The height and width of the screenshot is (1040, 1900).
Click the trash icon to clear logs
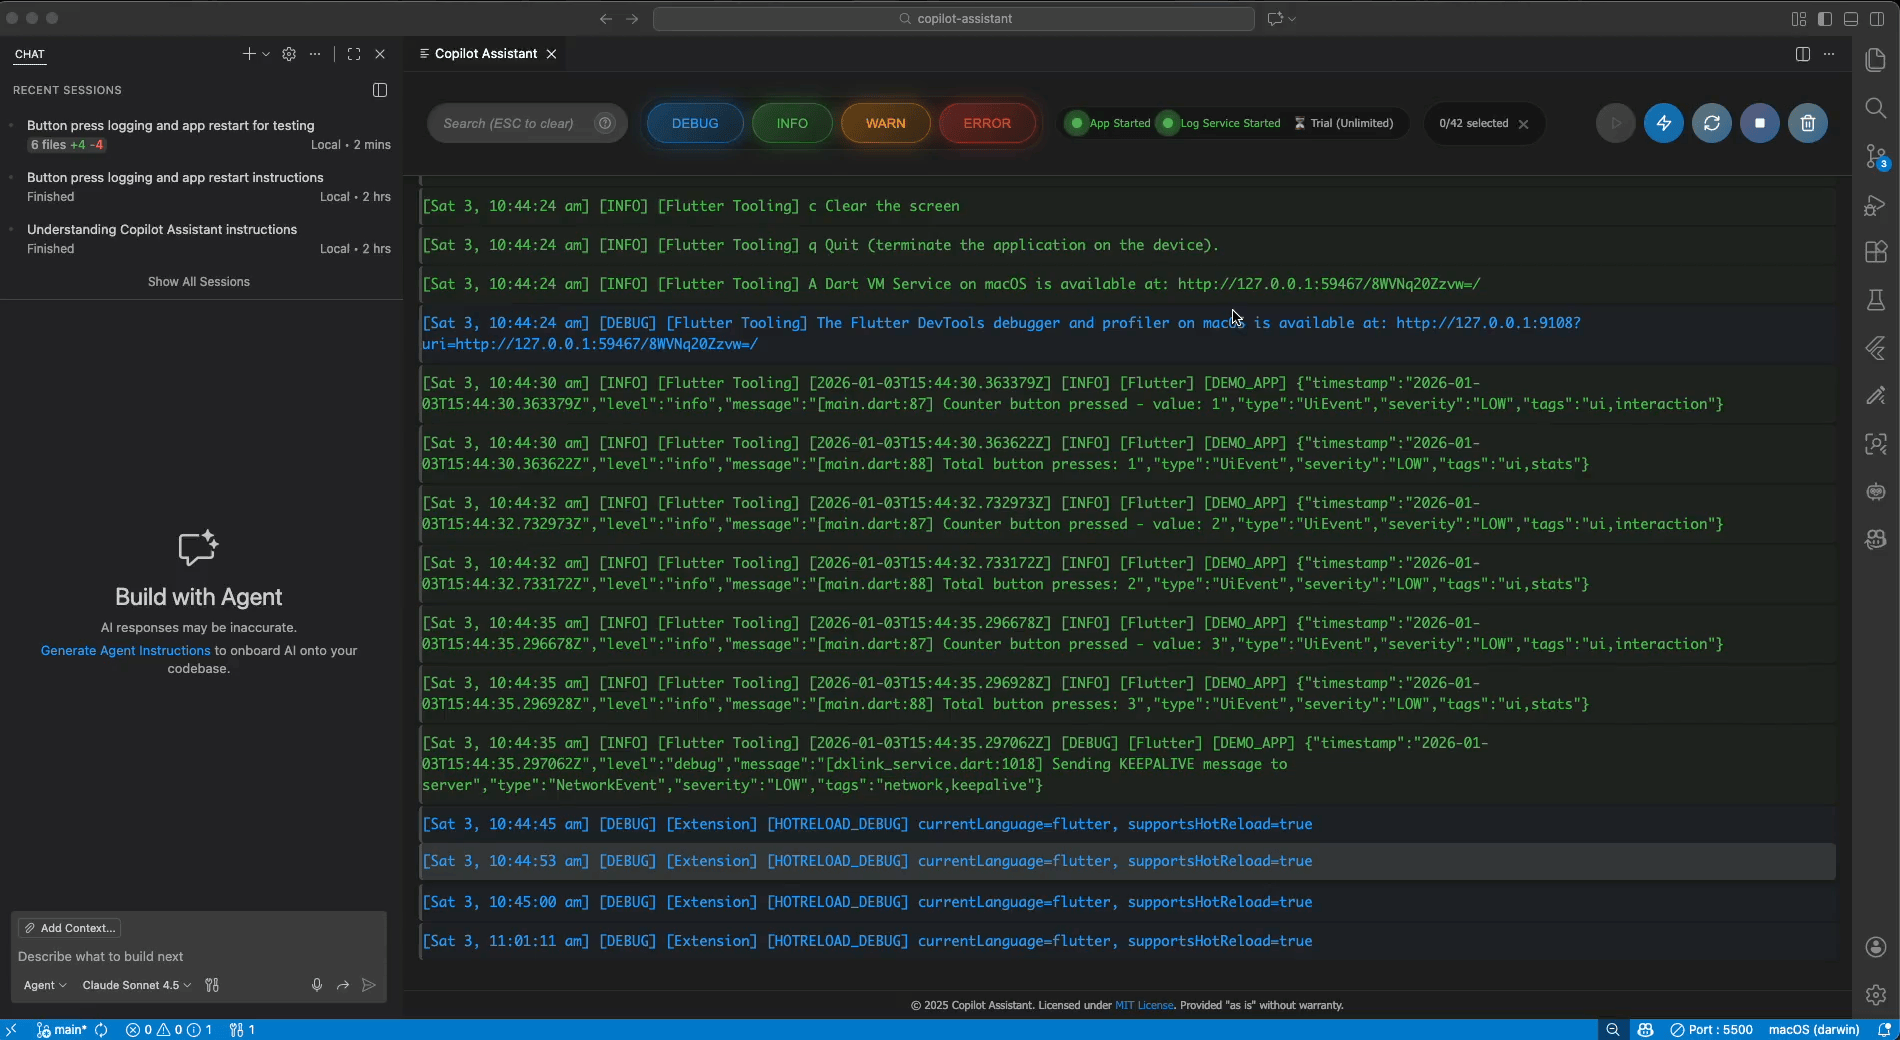1808,123
